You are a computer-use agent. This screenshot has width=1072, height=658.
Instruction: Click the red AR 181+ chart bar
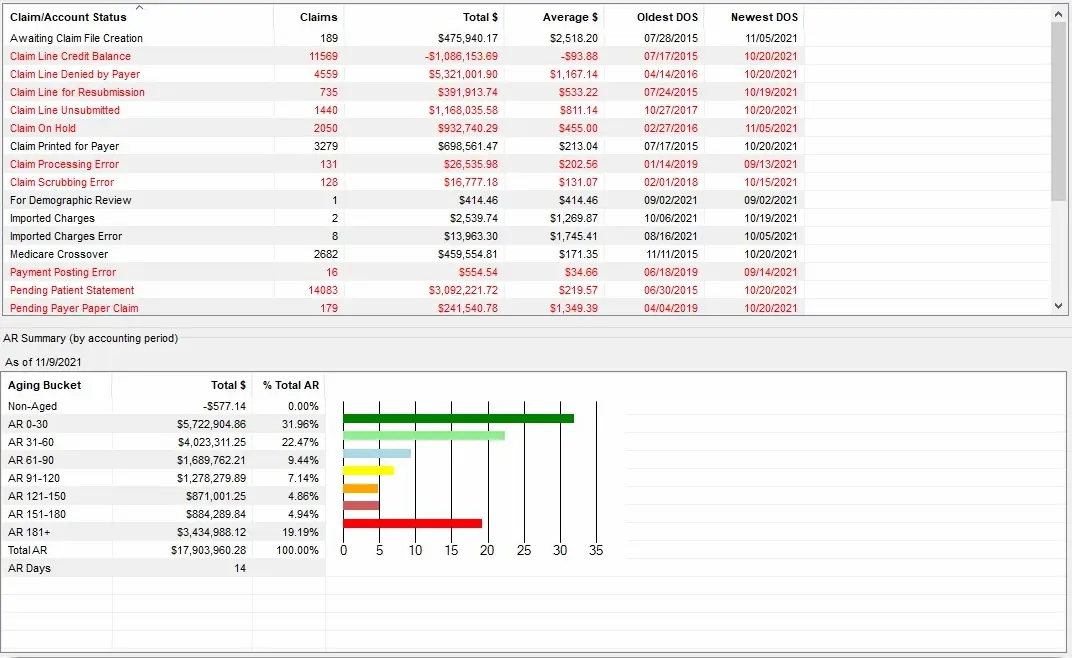pos(410,522)
